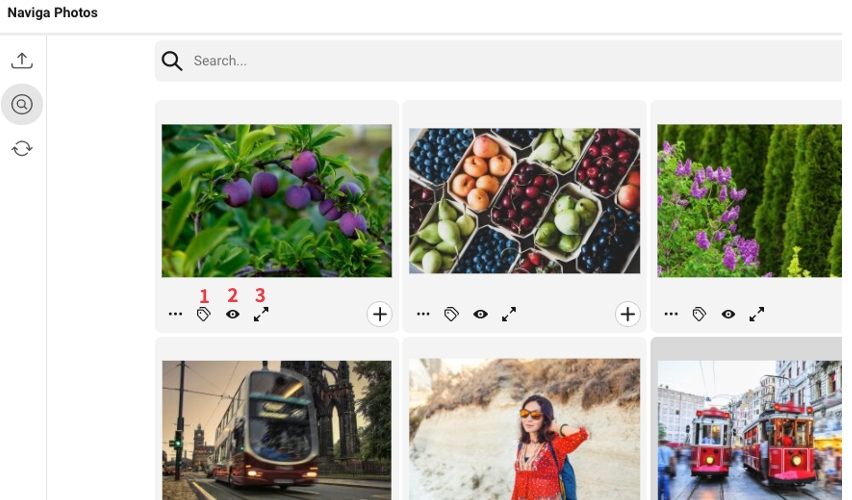This screenshot has width=852, height=500.
Task: Toggle eye preview under lilac flowers photo
Action: [x=728, y=314]
